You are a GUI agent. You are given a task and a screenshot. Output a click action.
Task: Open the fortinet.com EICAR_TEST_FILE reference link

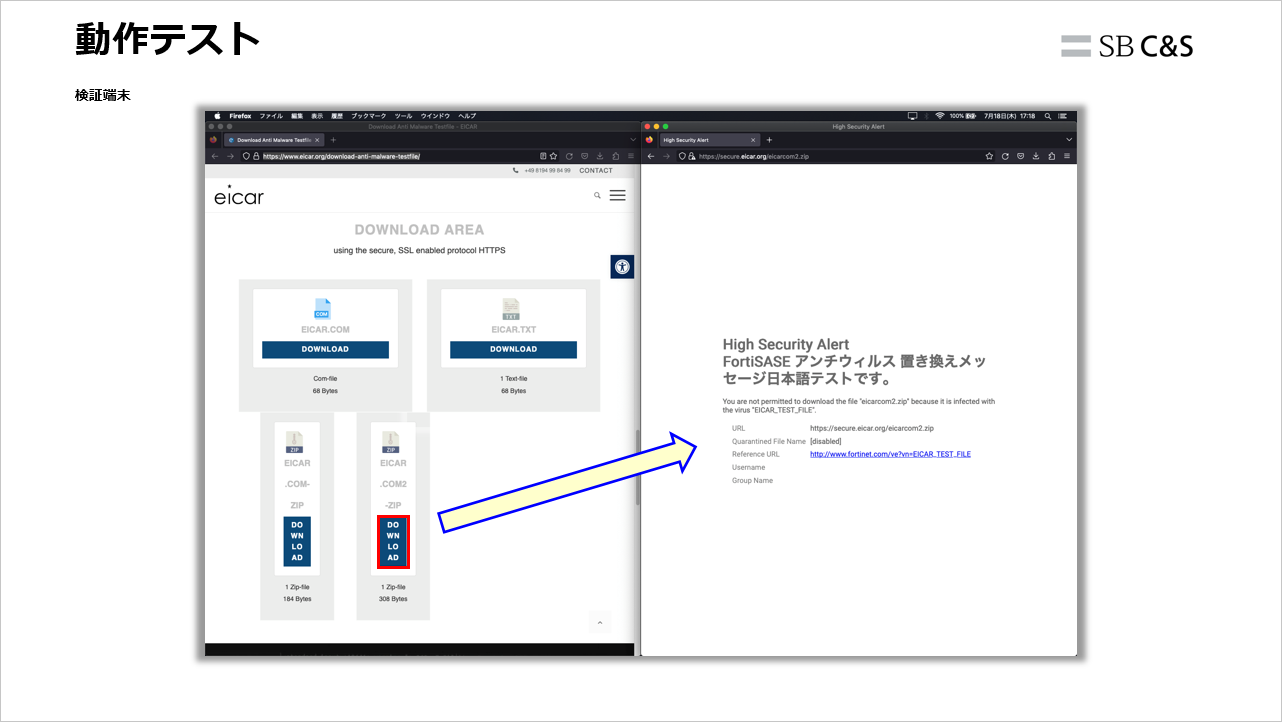click(x=890, y=454)
